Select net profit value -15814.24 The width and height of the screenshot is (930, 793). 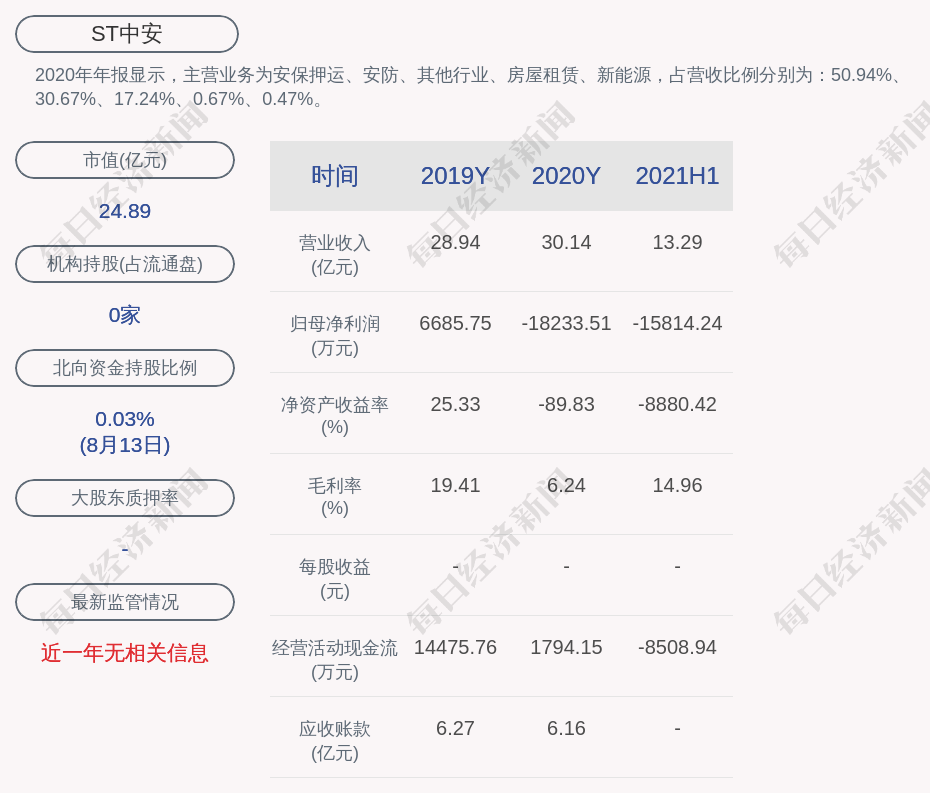677,323
